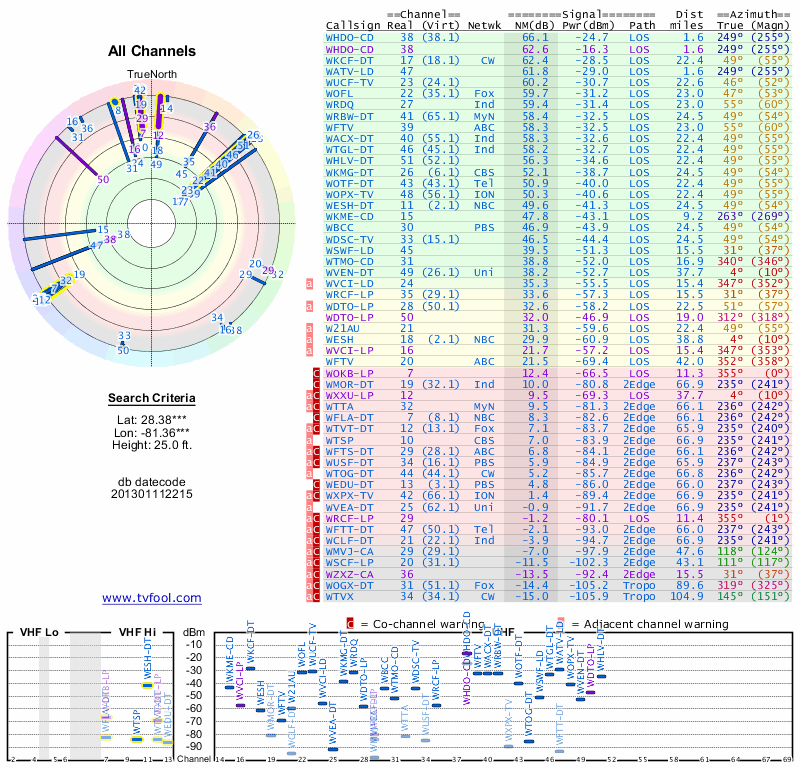Select the WKMG-DT callsign
This screenshot has width=800, height=768.
[349, 172]
